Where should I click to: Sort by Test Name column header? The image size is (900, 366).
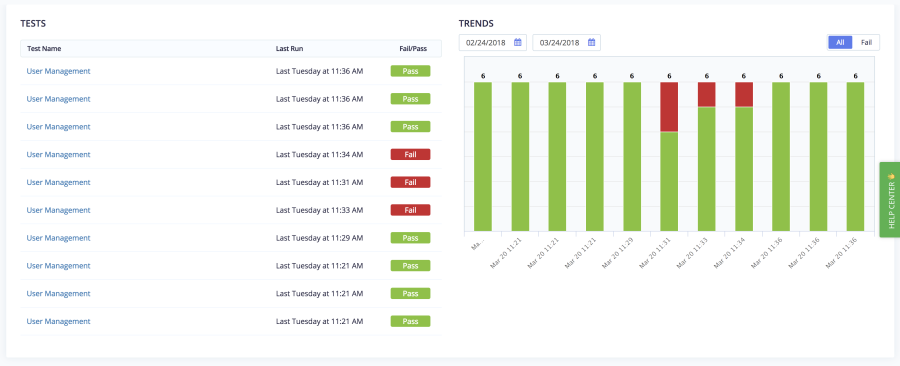coord(44,49)
